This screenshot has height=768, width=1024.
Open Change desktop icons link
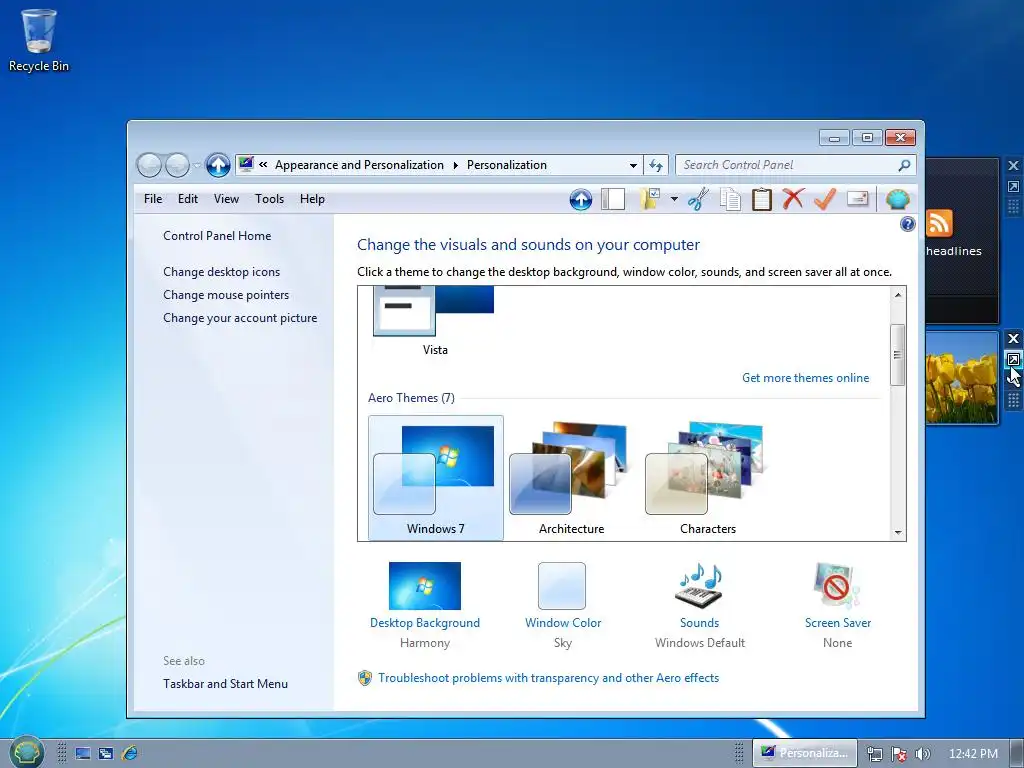[221, 272]
